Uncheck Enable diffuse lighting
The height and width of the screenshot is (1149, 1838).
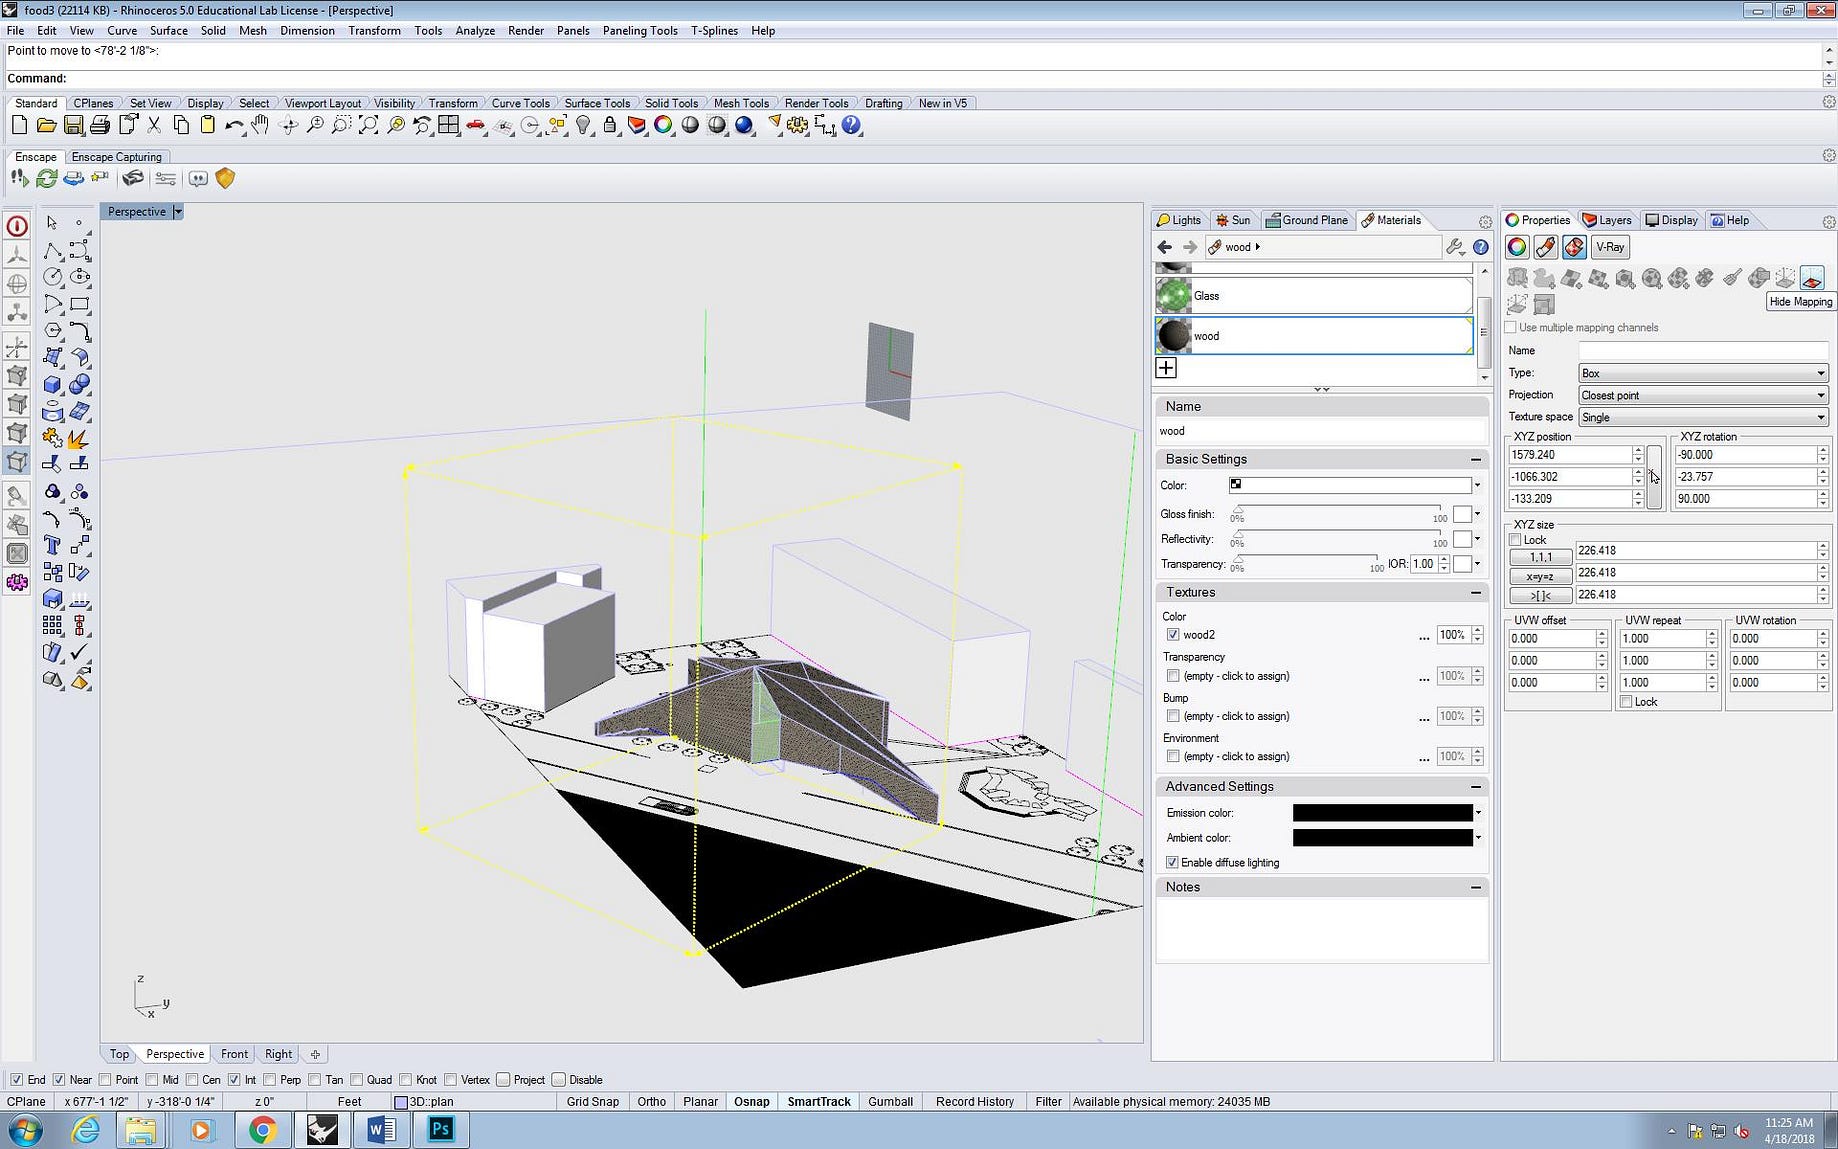pos(1172,862)
